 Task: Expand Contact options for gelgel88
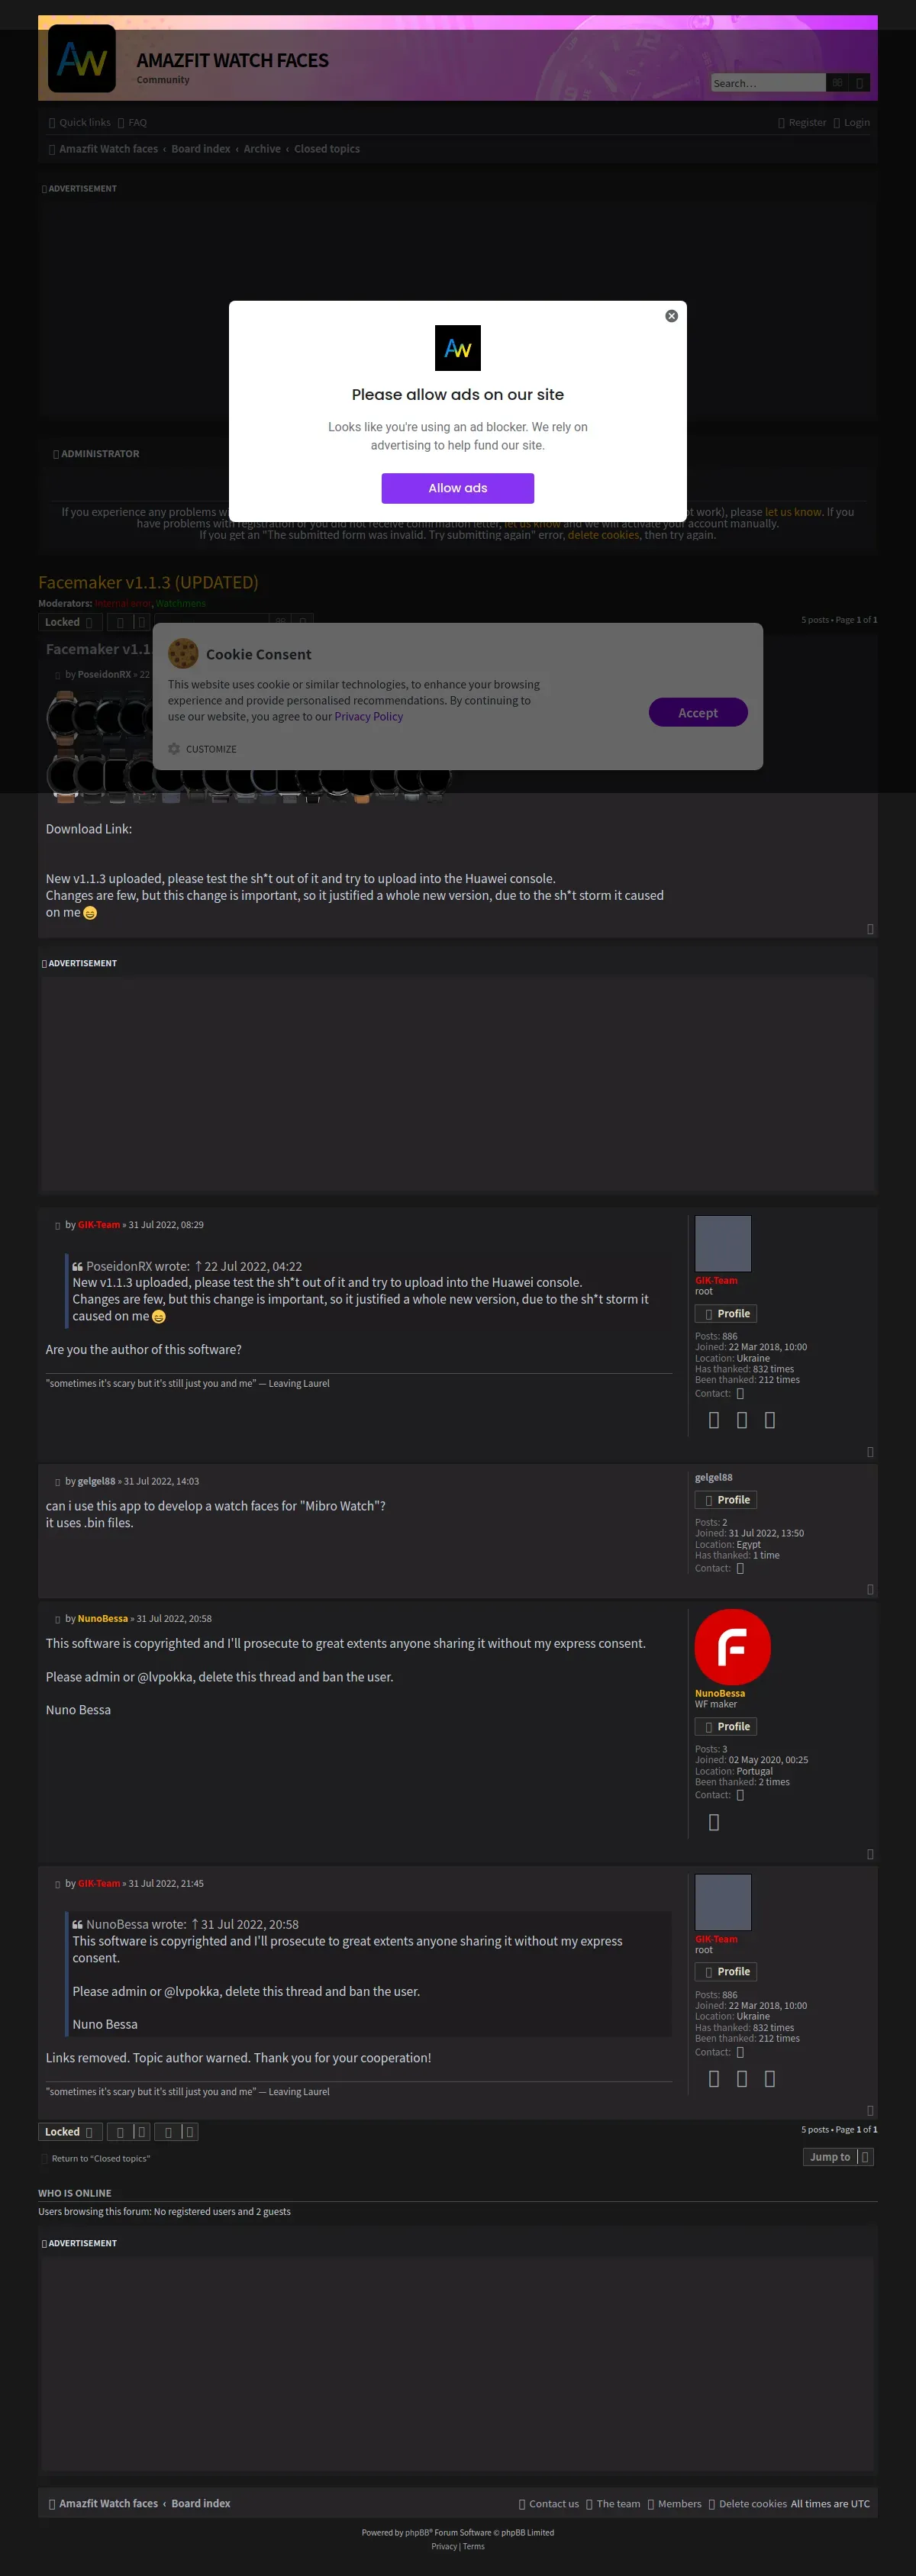[740, 1569]
